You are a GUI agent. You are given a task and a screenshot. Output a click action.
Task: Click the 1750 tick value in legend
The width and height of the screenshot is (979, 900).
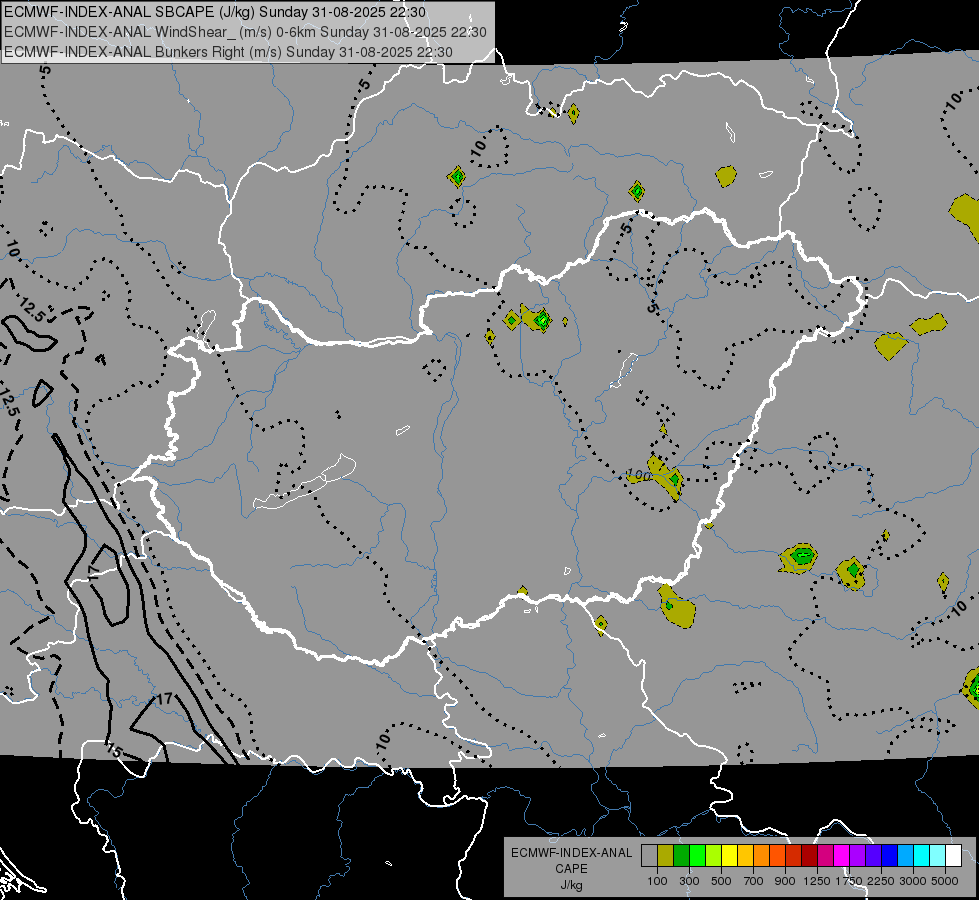pos(849,881)
